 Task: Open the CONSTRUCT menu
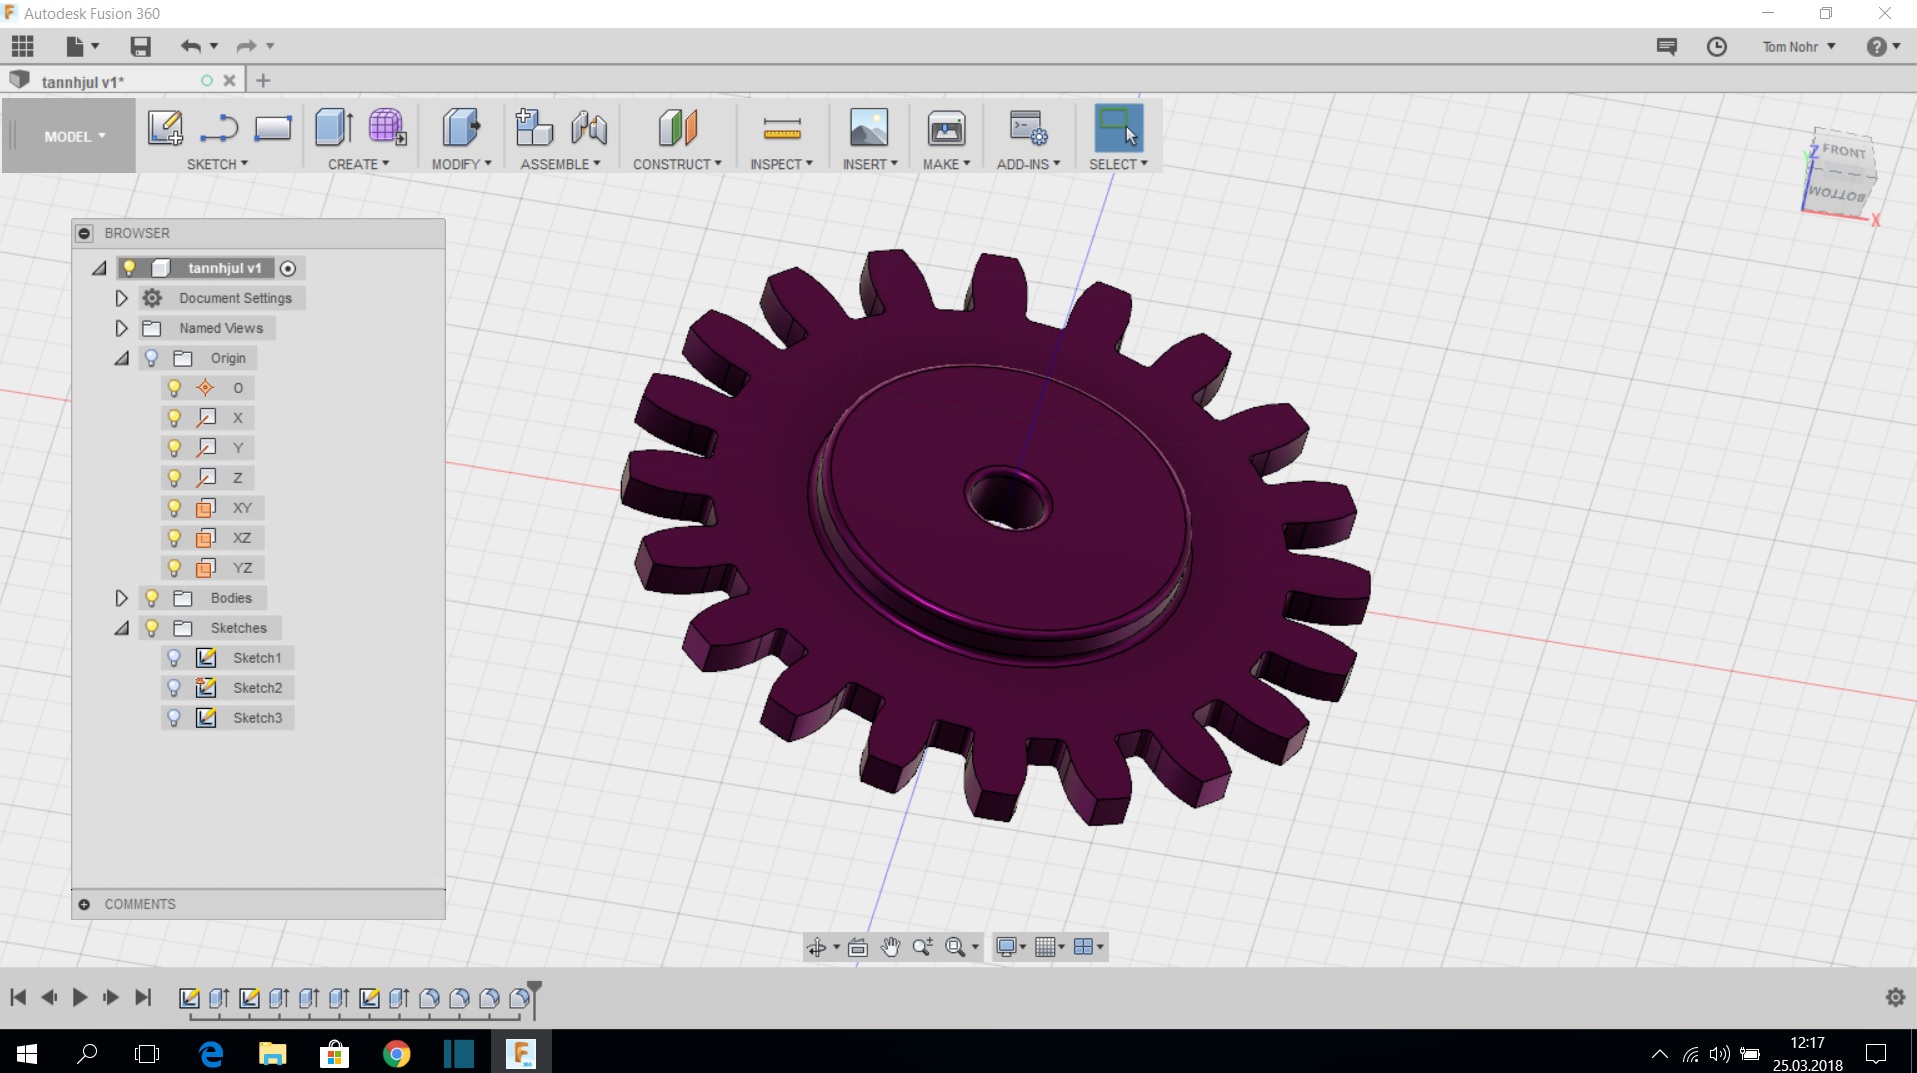pos(676,164)
